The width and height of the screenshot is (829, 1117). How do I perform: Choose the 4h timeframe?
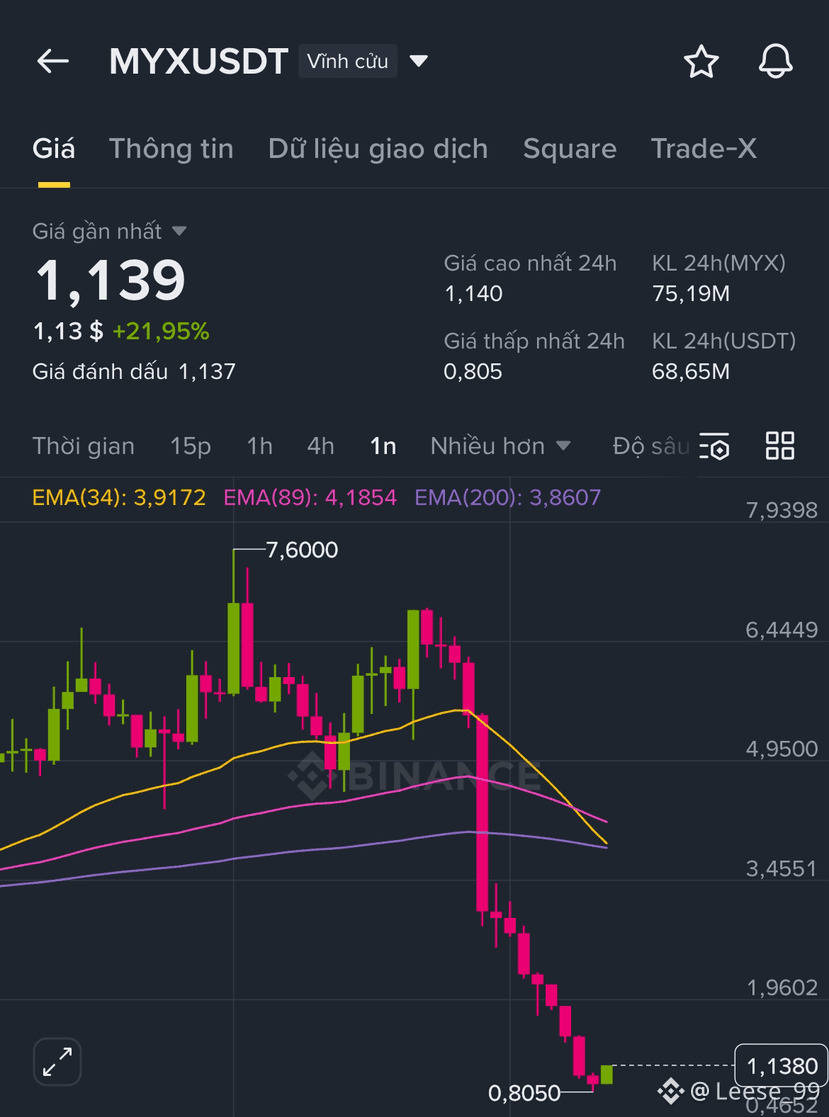320,446
